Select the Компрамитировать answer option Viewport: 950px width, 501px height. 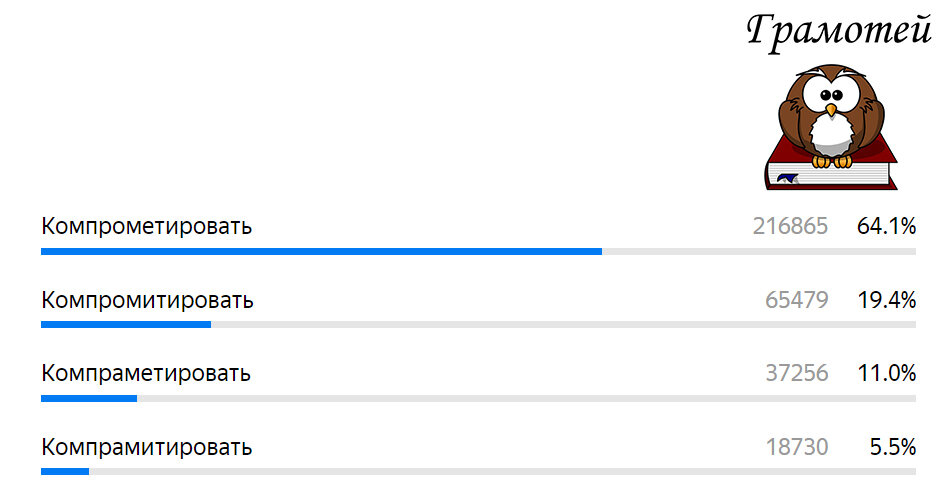coord(147,447)
